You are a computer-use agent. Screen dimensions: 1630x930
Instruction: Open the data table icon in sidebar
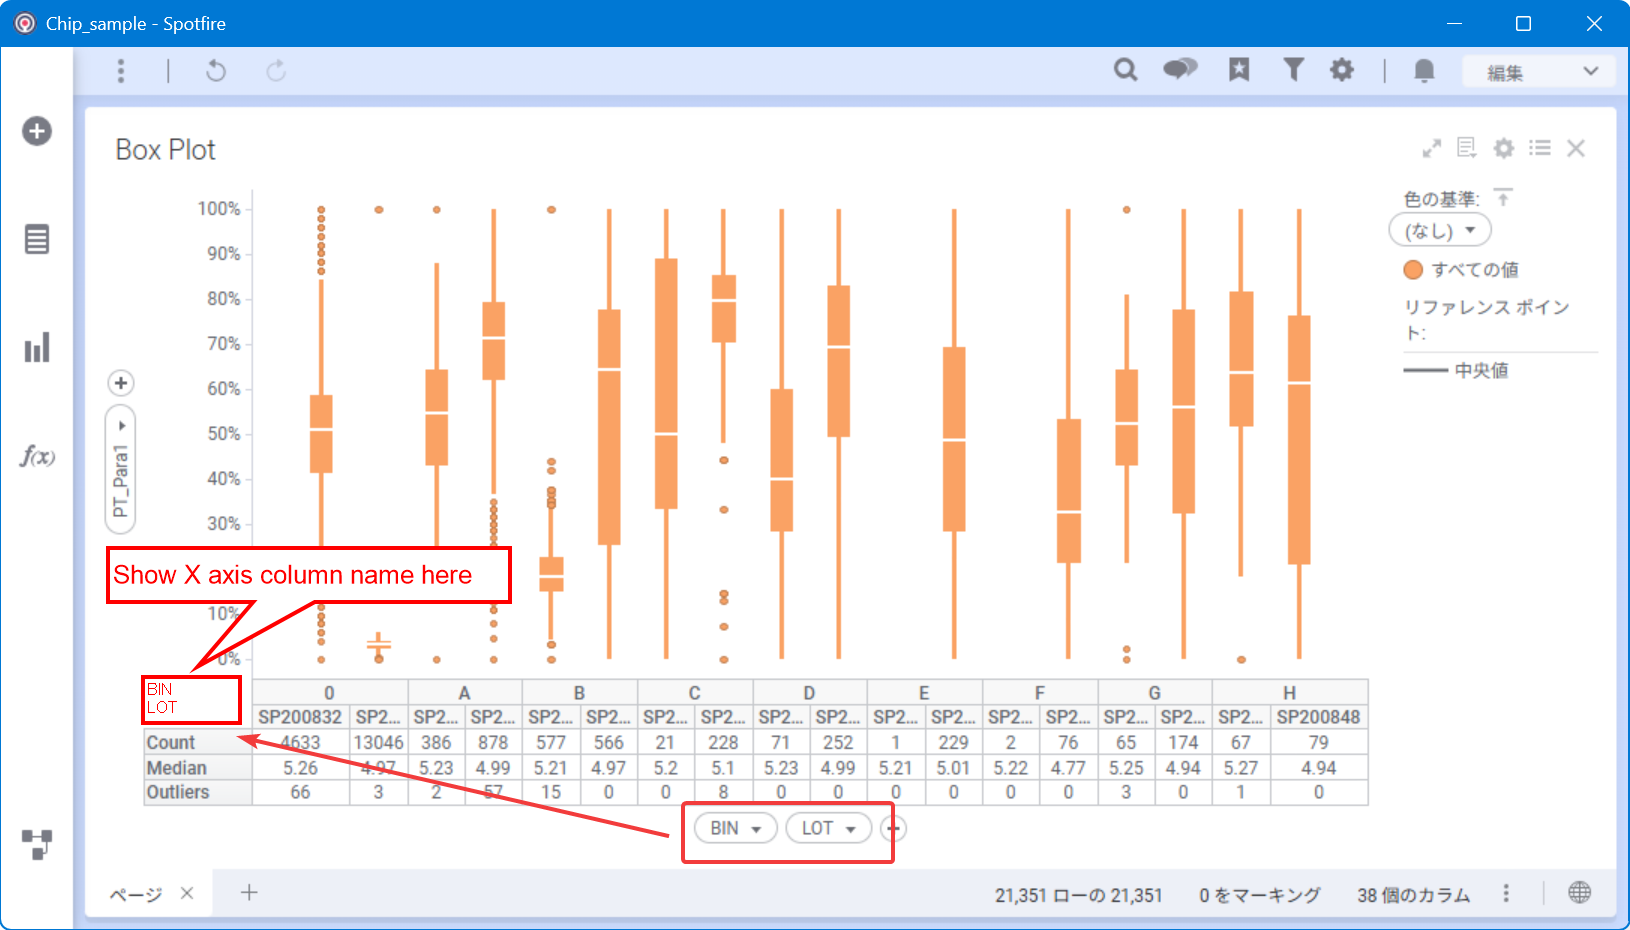click(37, 240)
